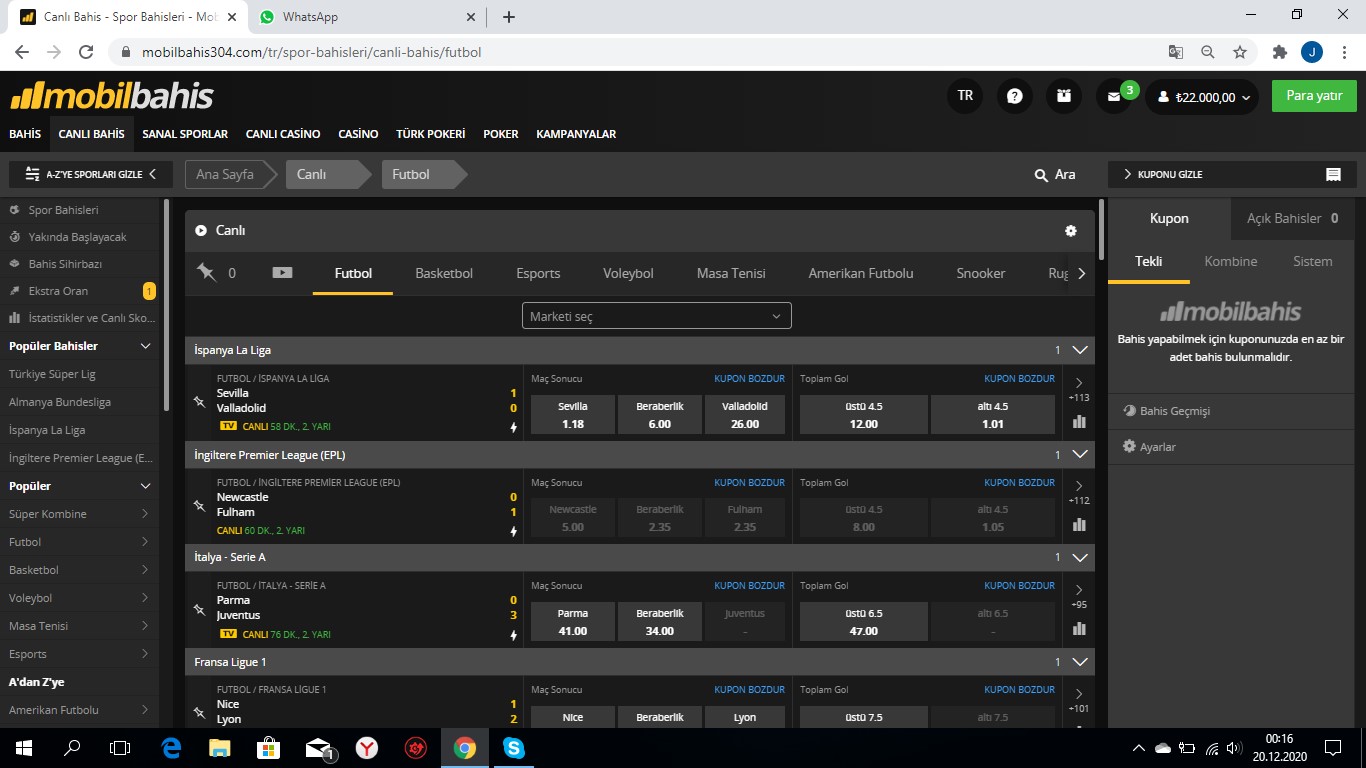The width and height of the screenshot is (1366, 768).
Task: Pin the Parma vs Juventus match
Action: pyautogui.click(x=199, y=608)
